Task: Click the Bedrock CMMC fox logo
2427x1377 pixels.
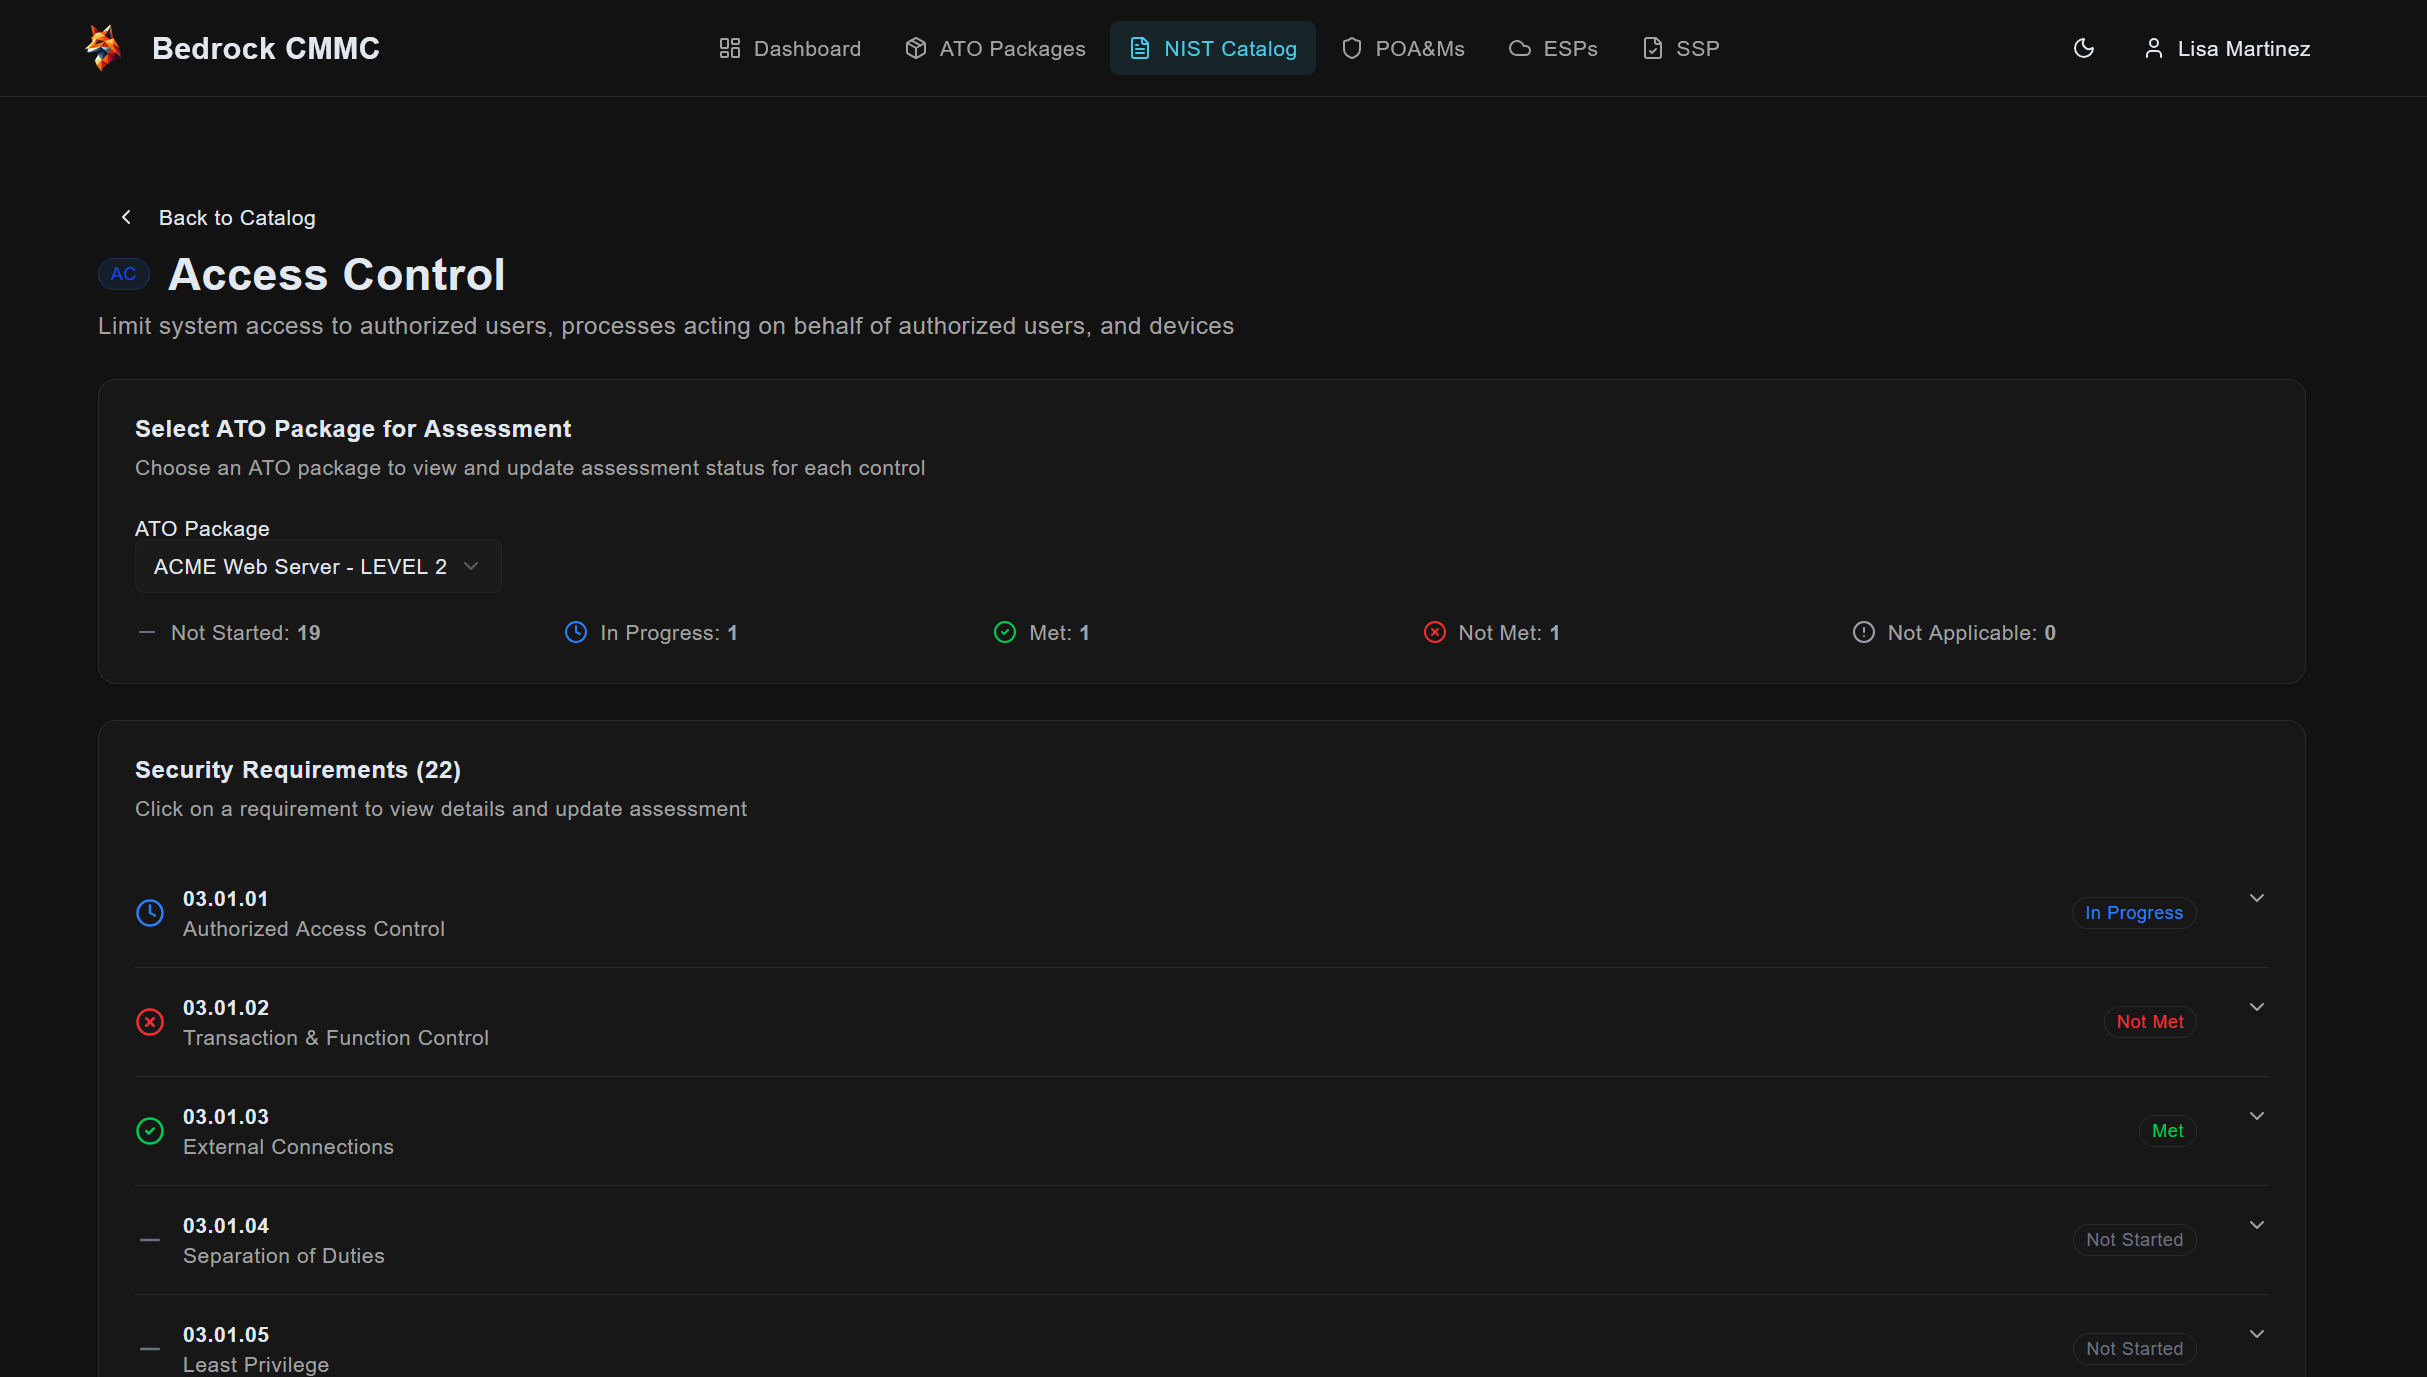Action: point(103,48)
